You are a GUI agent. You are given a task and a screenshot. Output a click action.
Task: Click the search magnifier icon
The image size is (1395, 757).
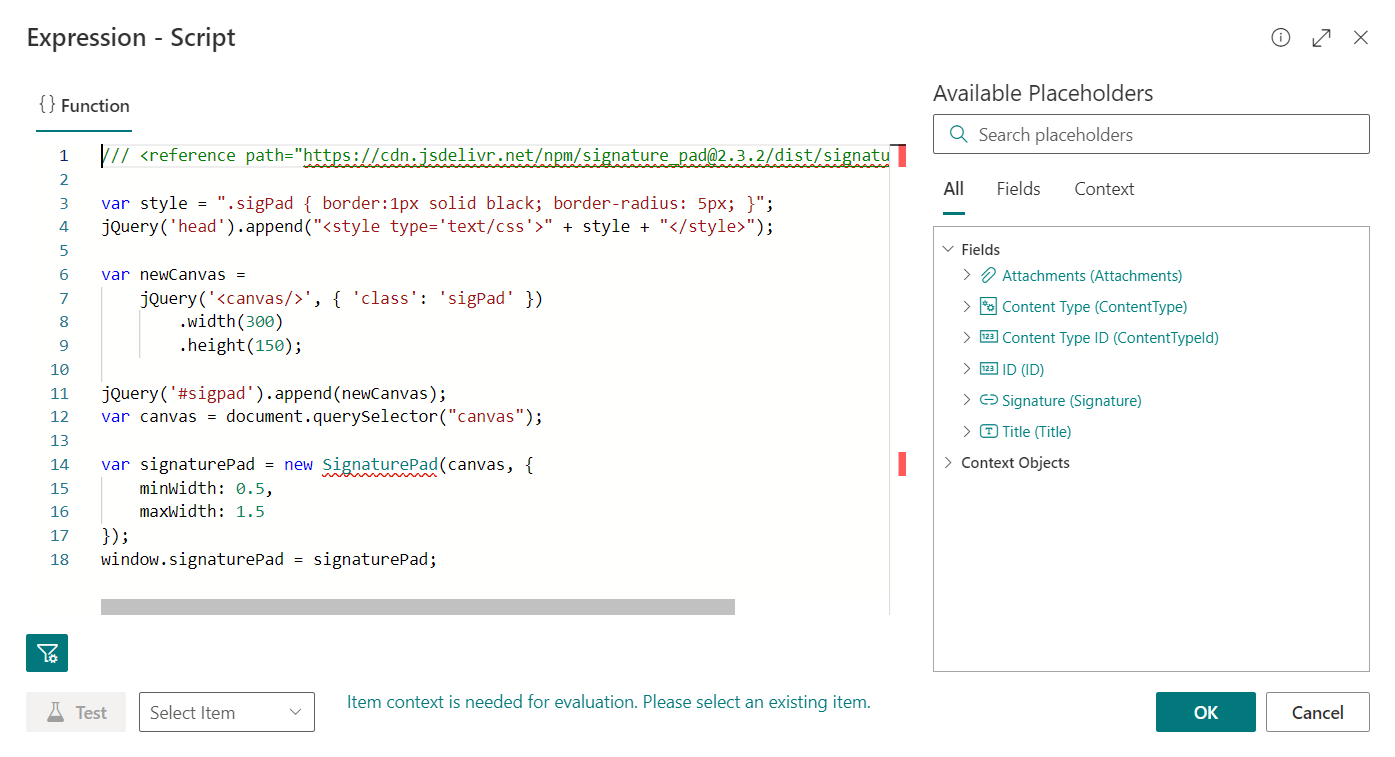click(958, 135)
